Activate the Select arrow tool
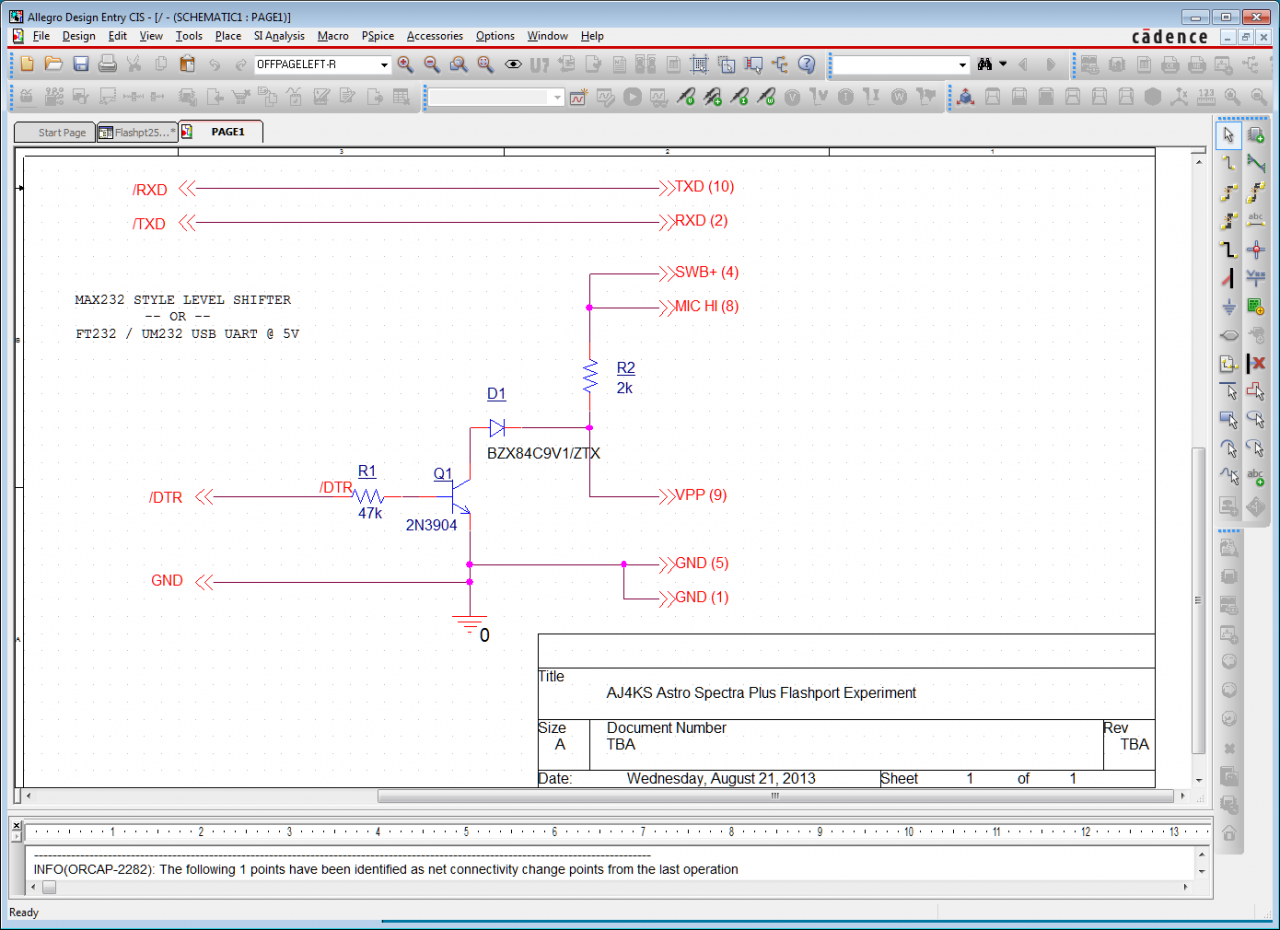This screenshot has height=930, width=1280. tap(1229, 135)
